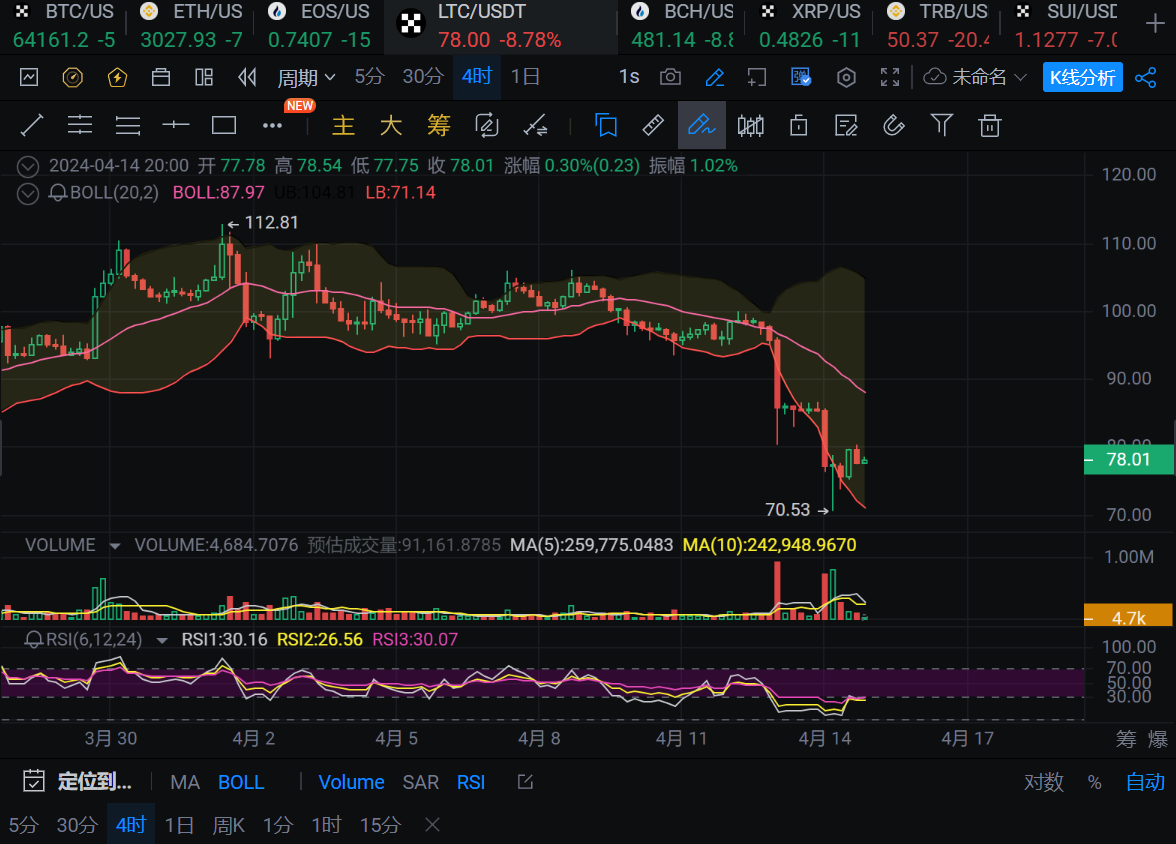
Task: Expand the VOLUME indicator dropdown arrow
Action: (115, 546)
